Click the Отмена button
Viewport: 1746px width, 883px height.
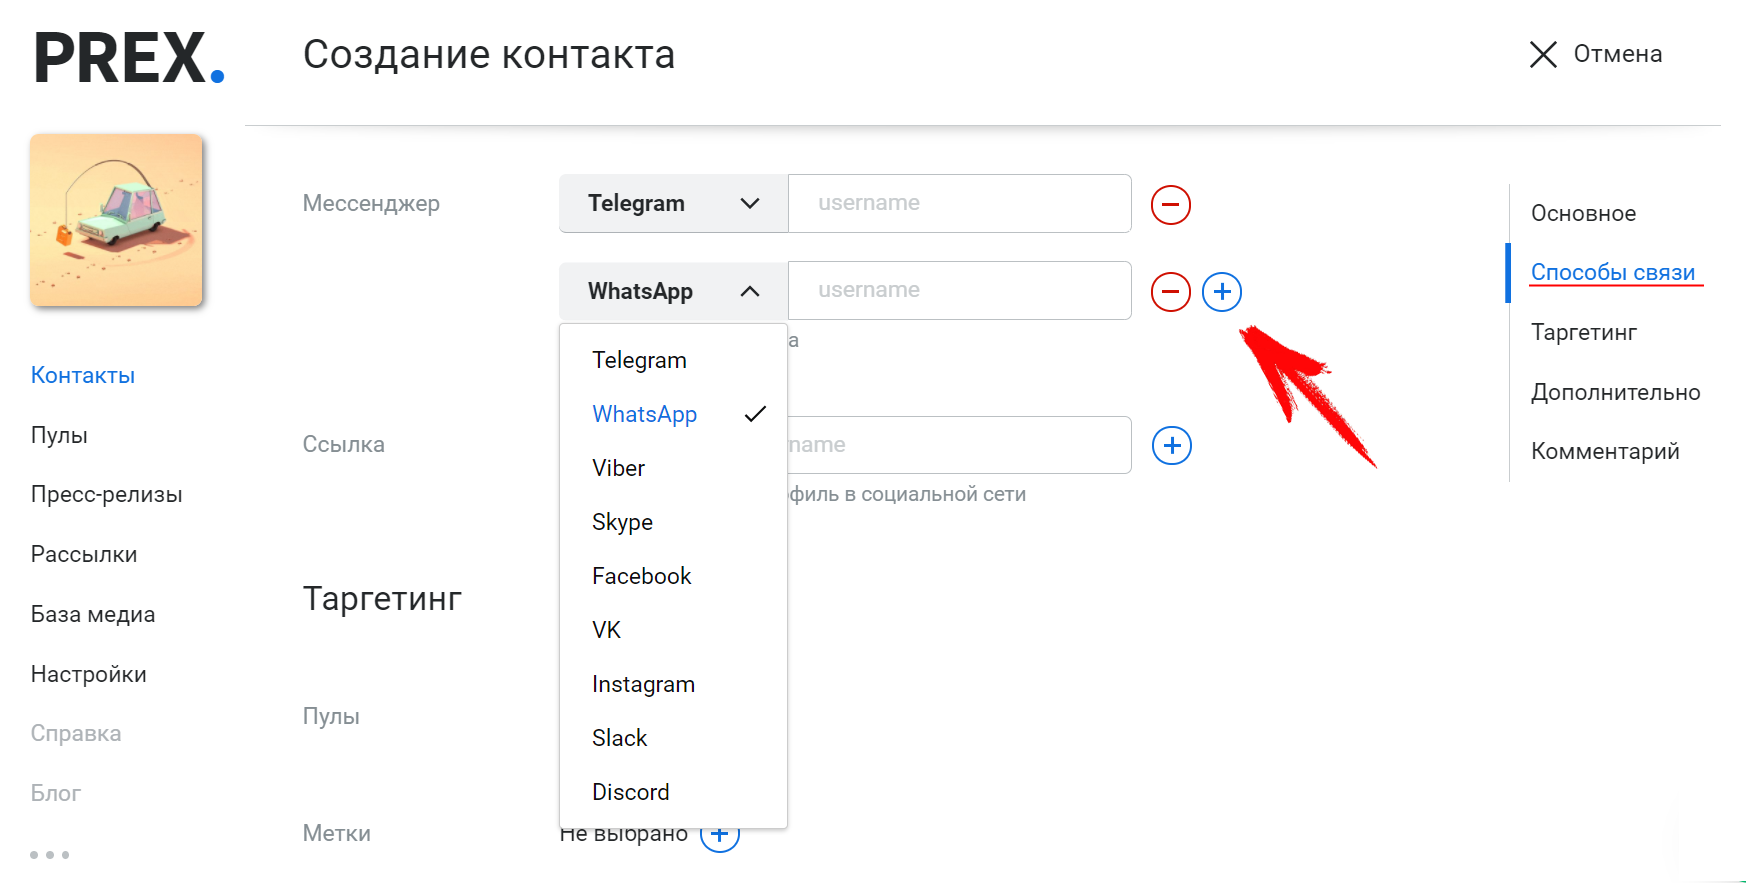click(1596, 54)
